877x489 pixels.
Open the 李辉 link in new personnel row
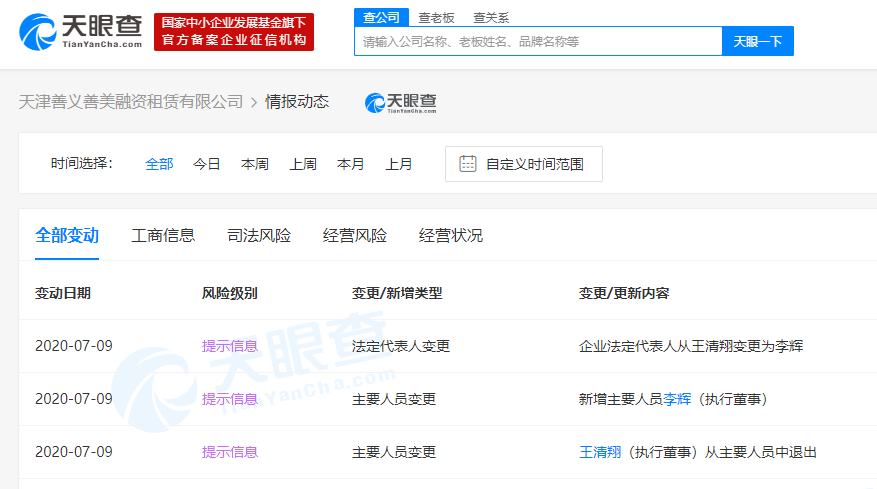tap(678, 399)
